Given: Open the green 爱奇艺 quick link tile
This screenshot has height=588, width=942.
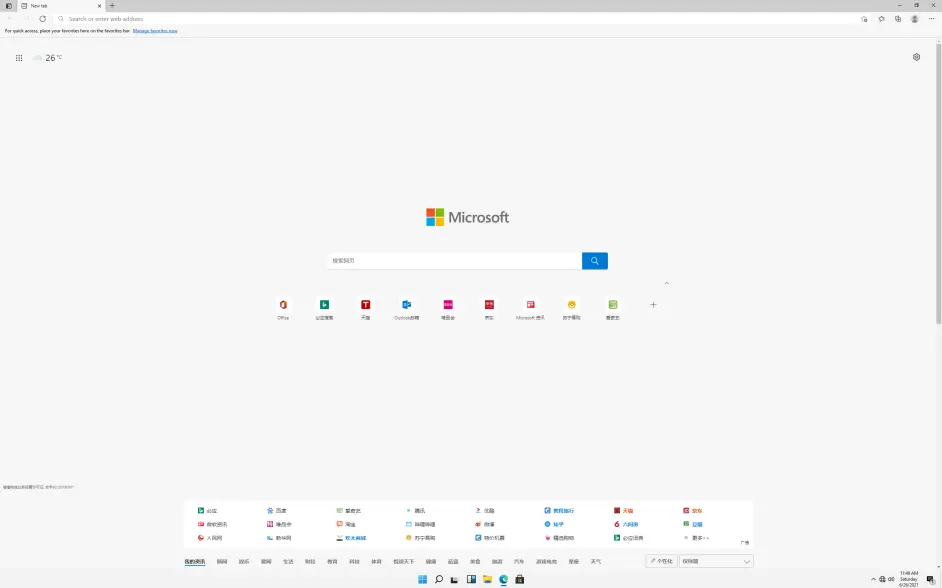Looking at the screenshot, I should (x=613, y=309).
